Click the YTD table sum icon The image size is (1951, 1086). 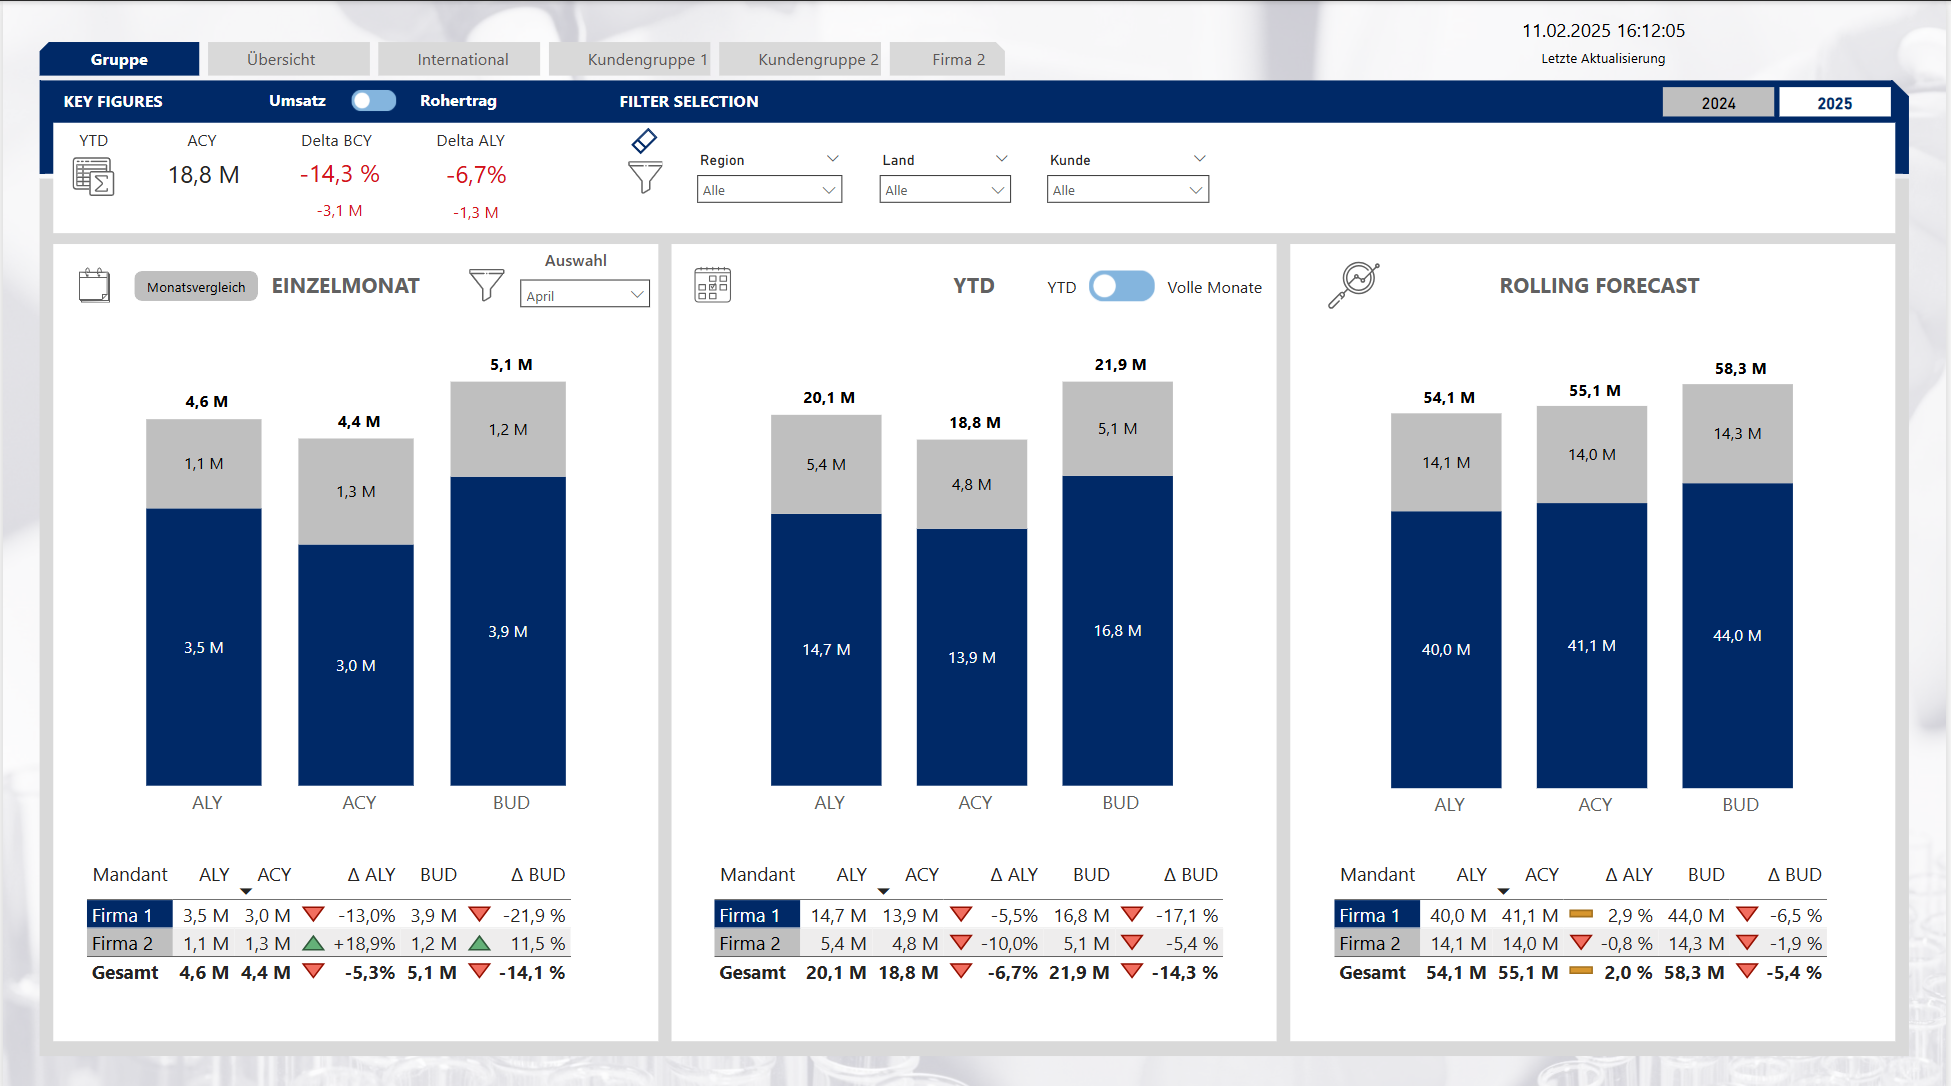pyautogui.click(x=94, y=177)
